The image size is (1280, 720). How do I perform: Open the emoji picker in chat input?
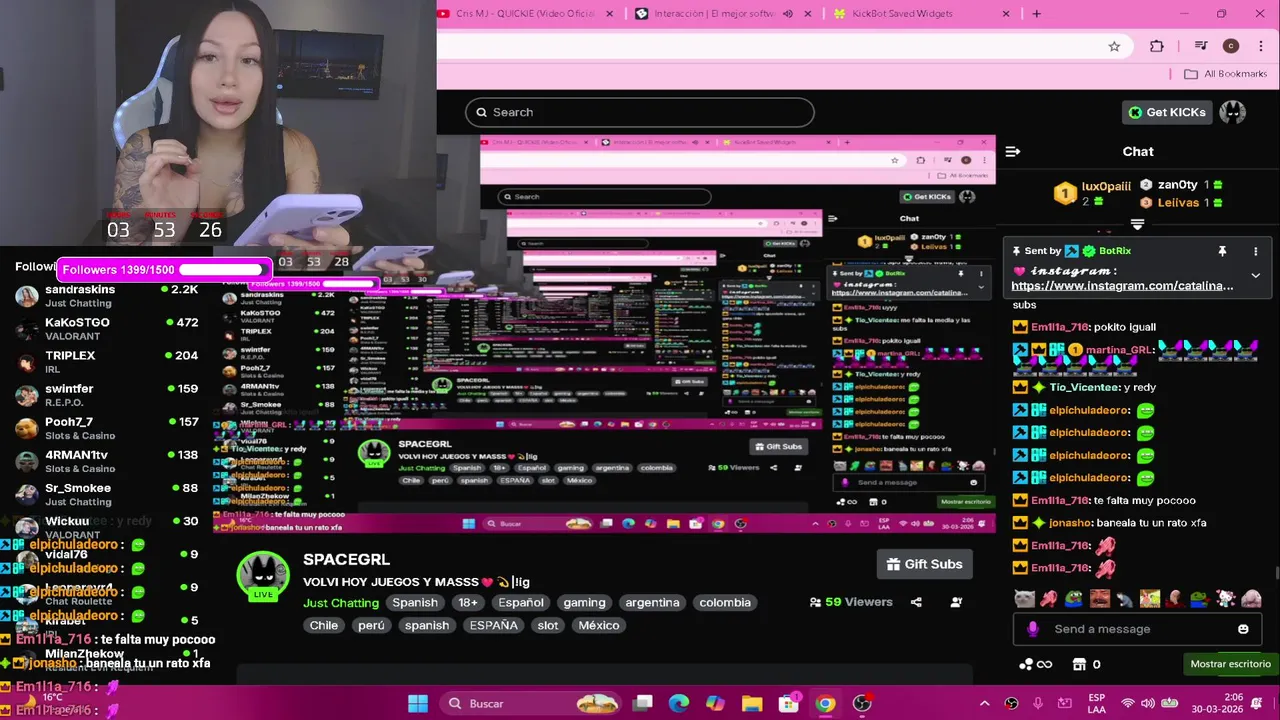[1243, 629]
